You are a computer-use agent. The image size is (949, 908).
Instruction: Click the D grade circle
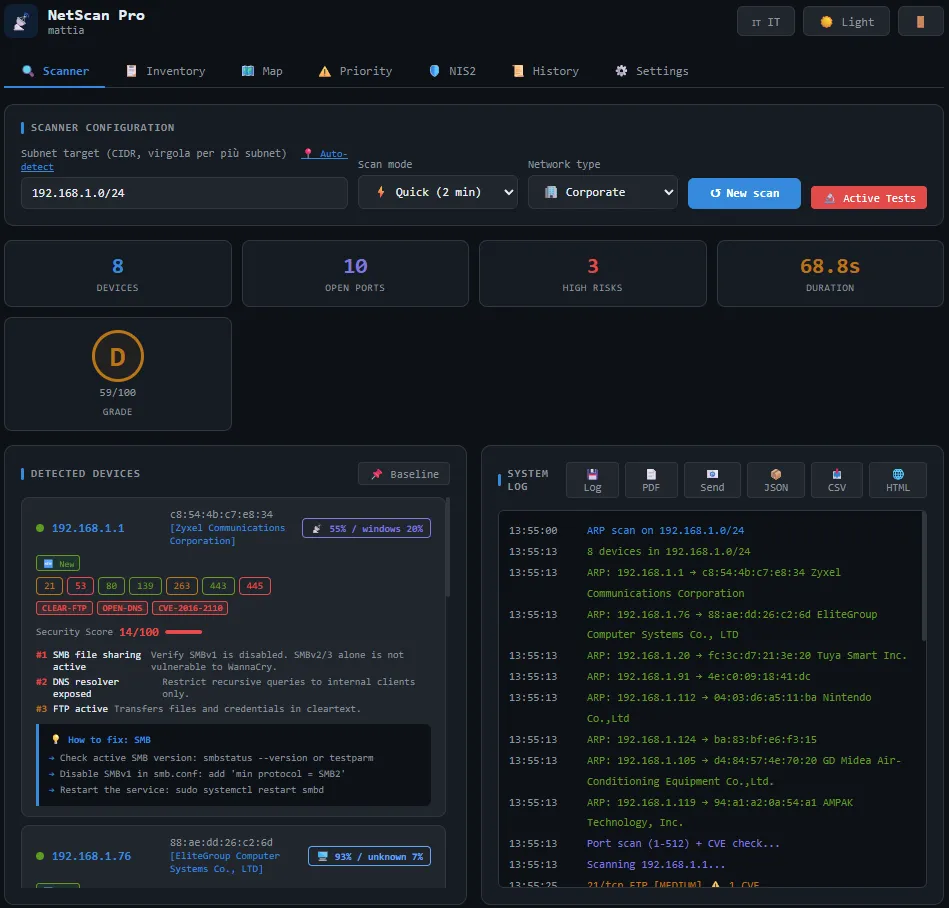click(x=117, y=357)
